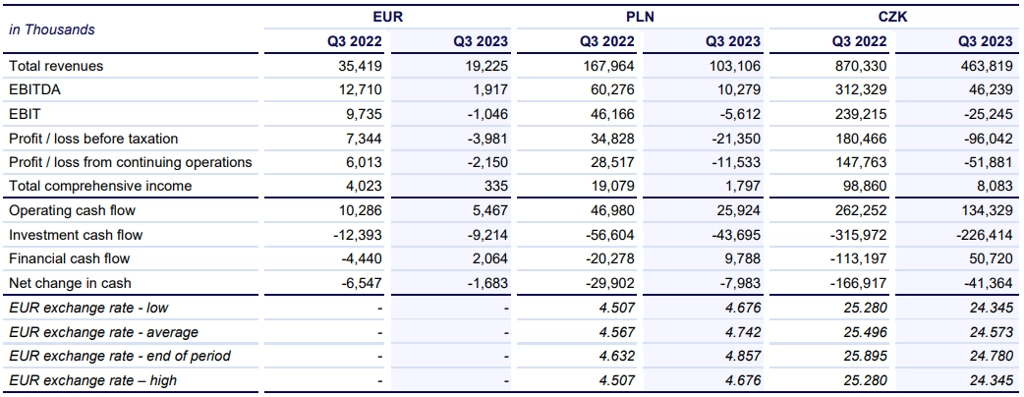
Task: Click the 'in Thousands' label
Action: click(x=52, y=29)
